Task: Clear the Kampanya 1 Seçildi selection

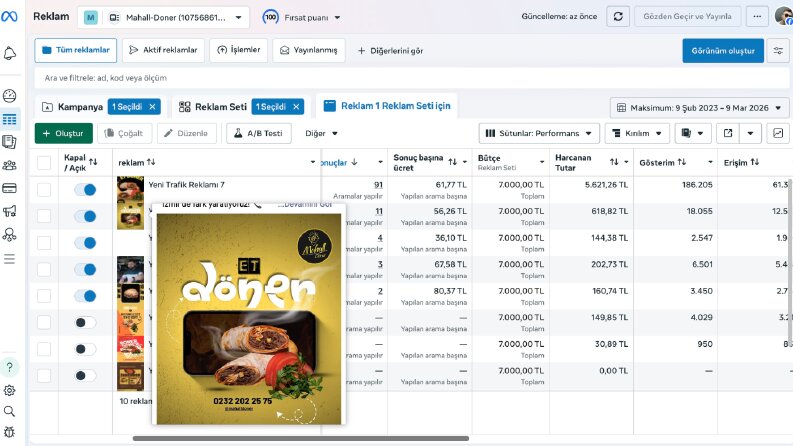Action: point(152,107)
